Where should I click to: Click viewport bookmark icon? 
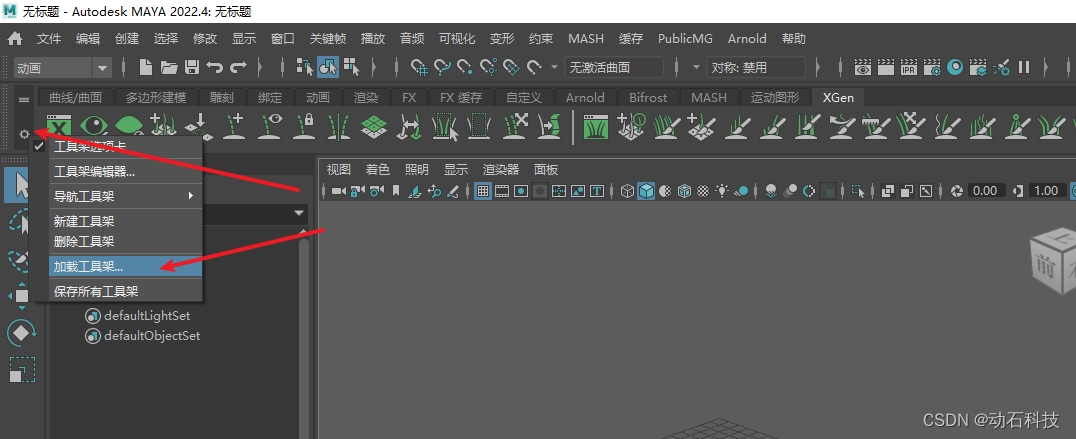click(x=396, y=191)
